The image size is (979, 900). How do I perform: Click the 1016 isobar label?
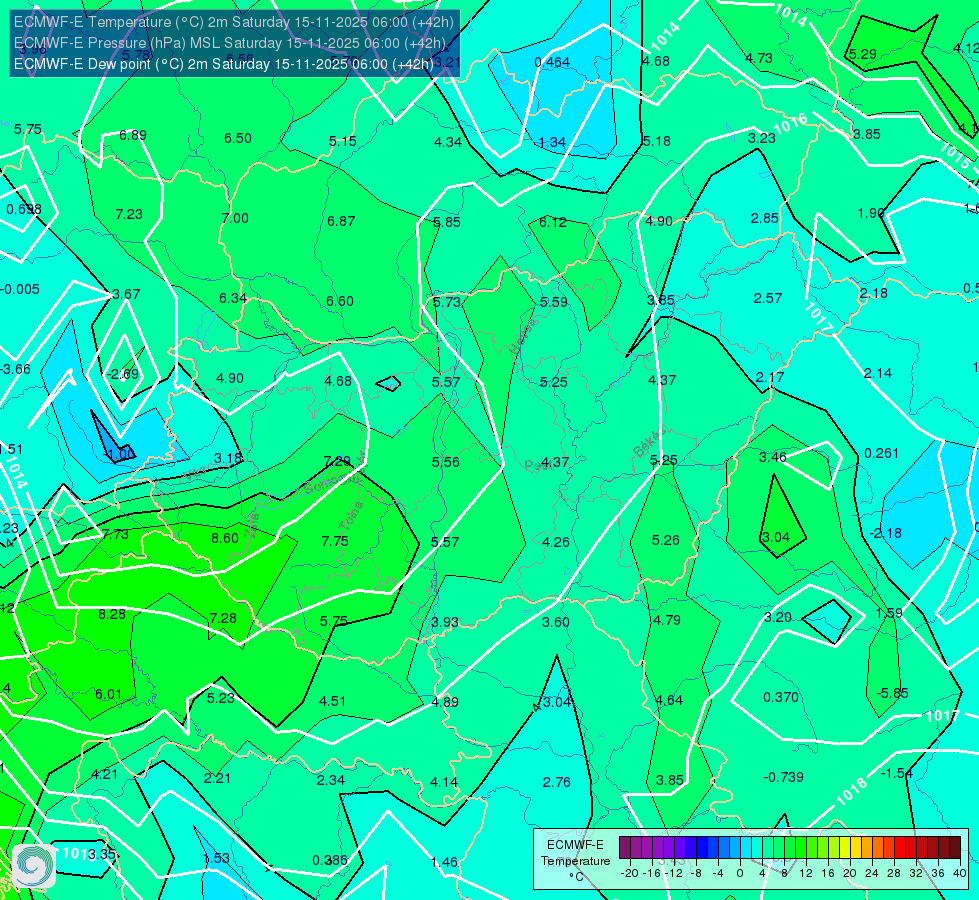(x=791, y=124)
